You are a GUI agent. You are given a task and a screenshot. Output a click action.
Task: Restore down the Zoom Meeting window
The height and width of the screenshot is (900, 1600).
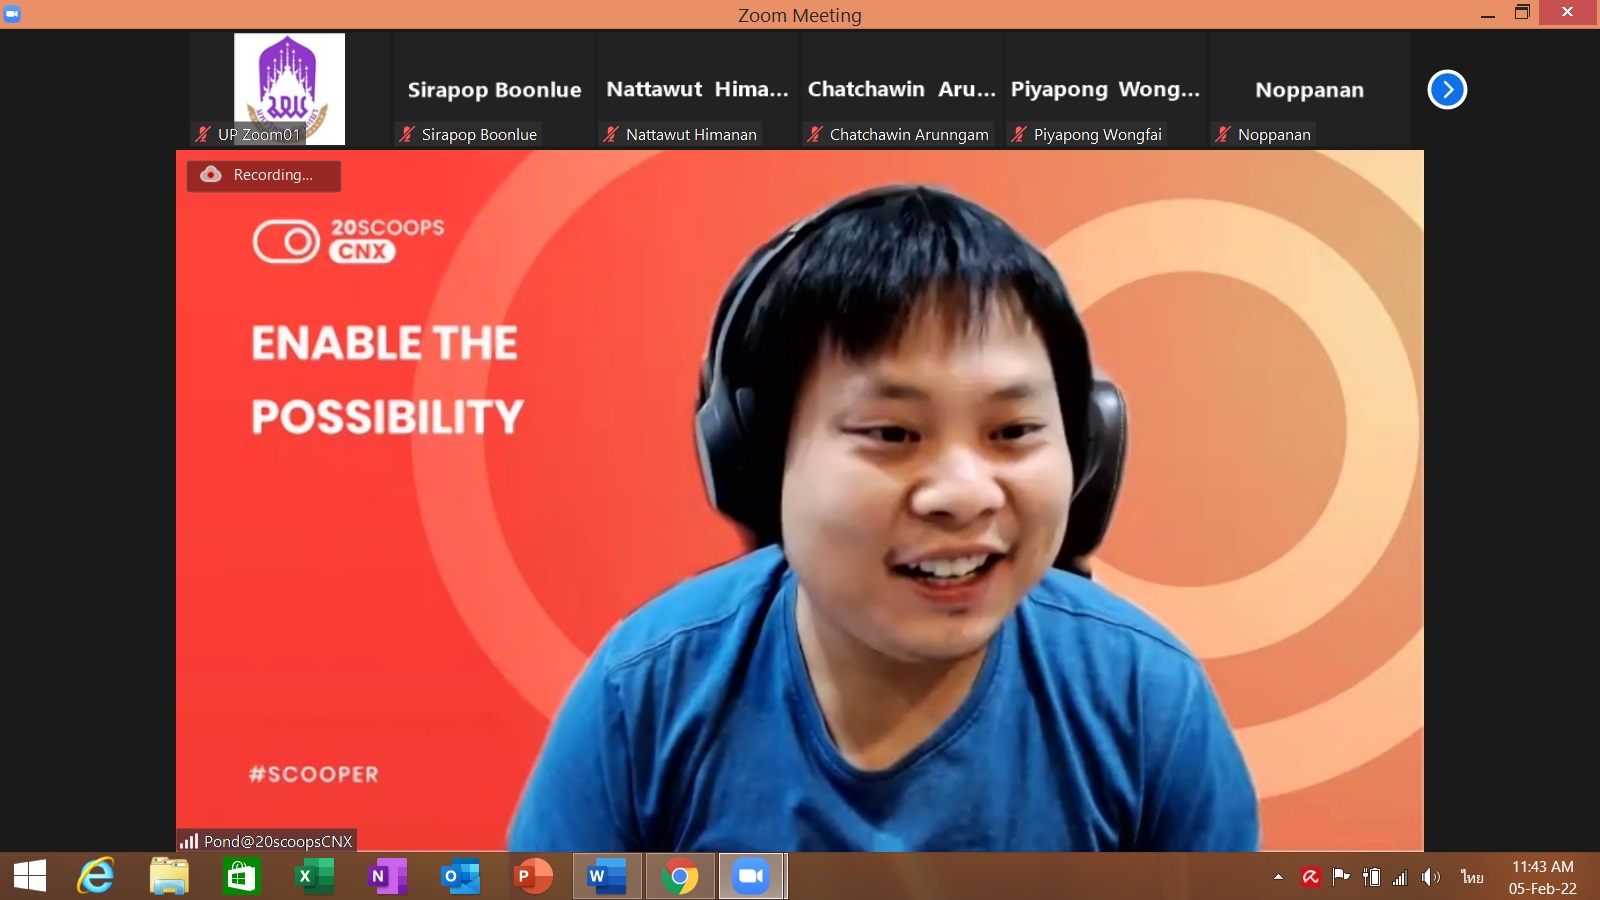click(1522, 13)
